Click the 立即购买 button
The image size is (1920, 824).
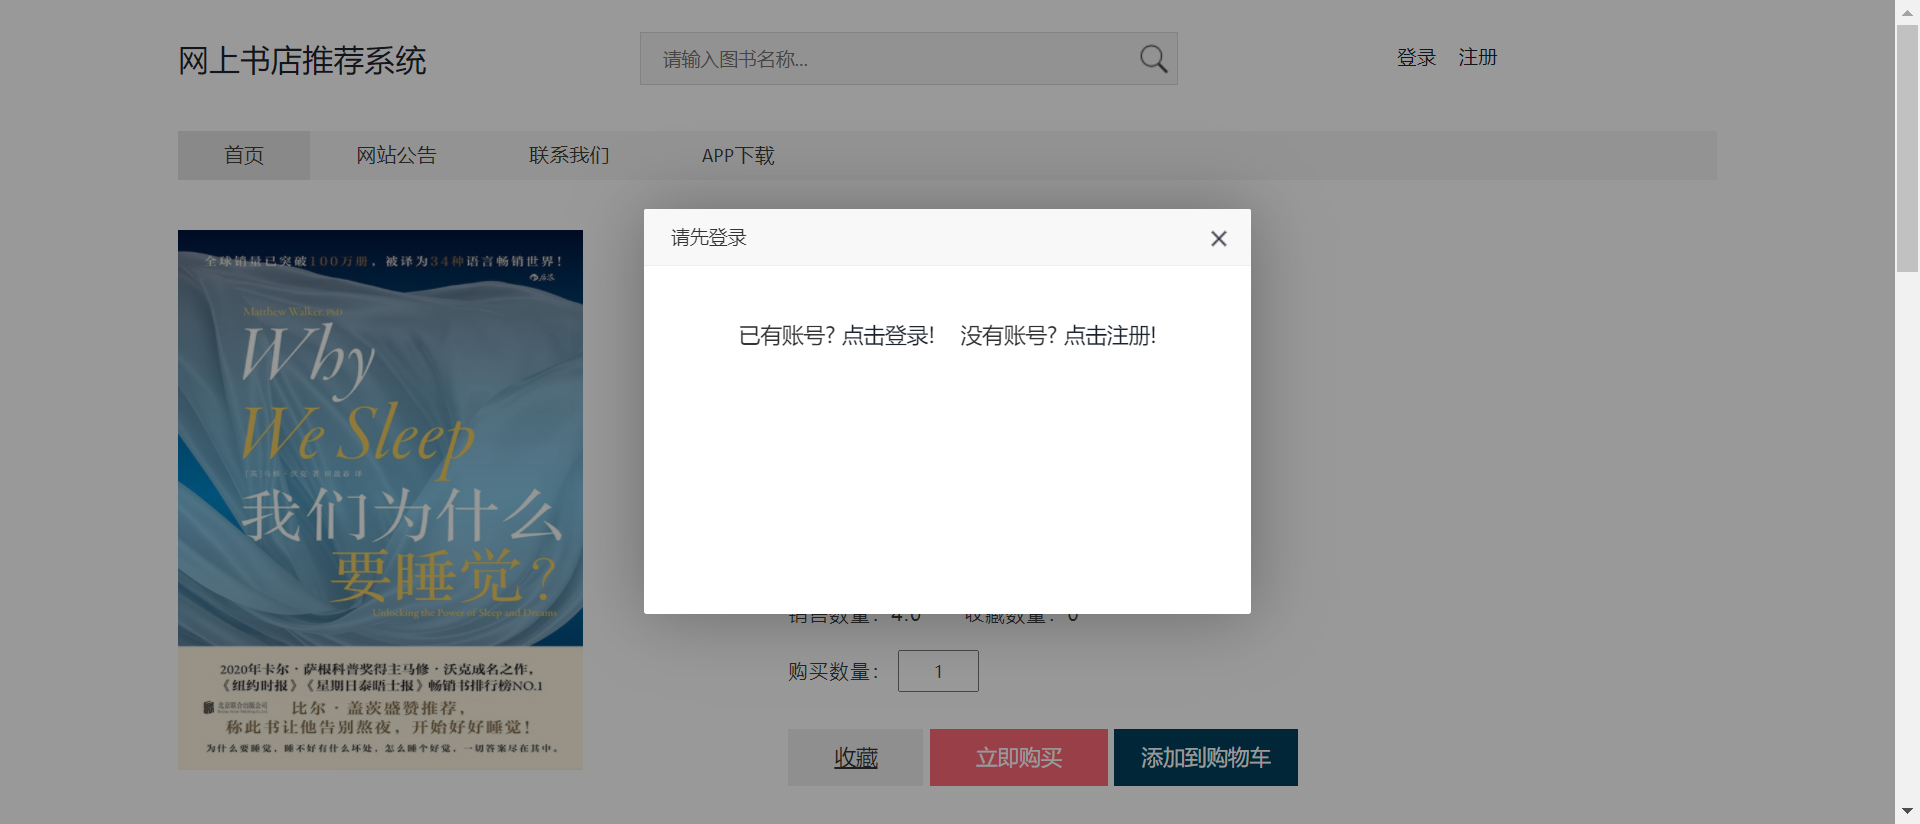[1019, 758]
